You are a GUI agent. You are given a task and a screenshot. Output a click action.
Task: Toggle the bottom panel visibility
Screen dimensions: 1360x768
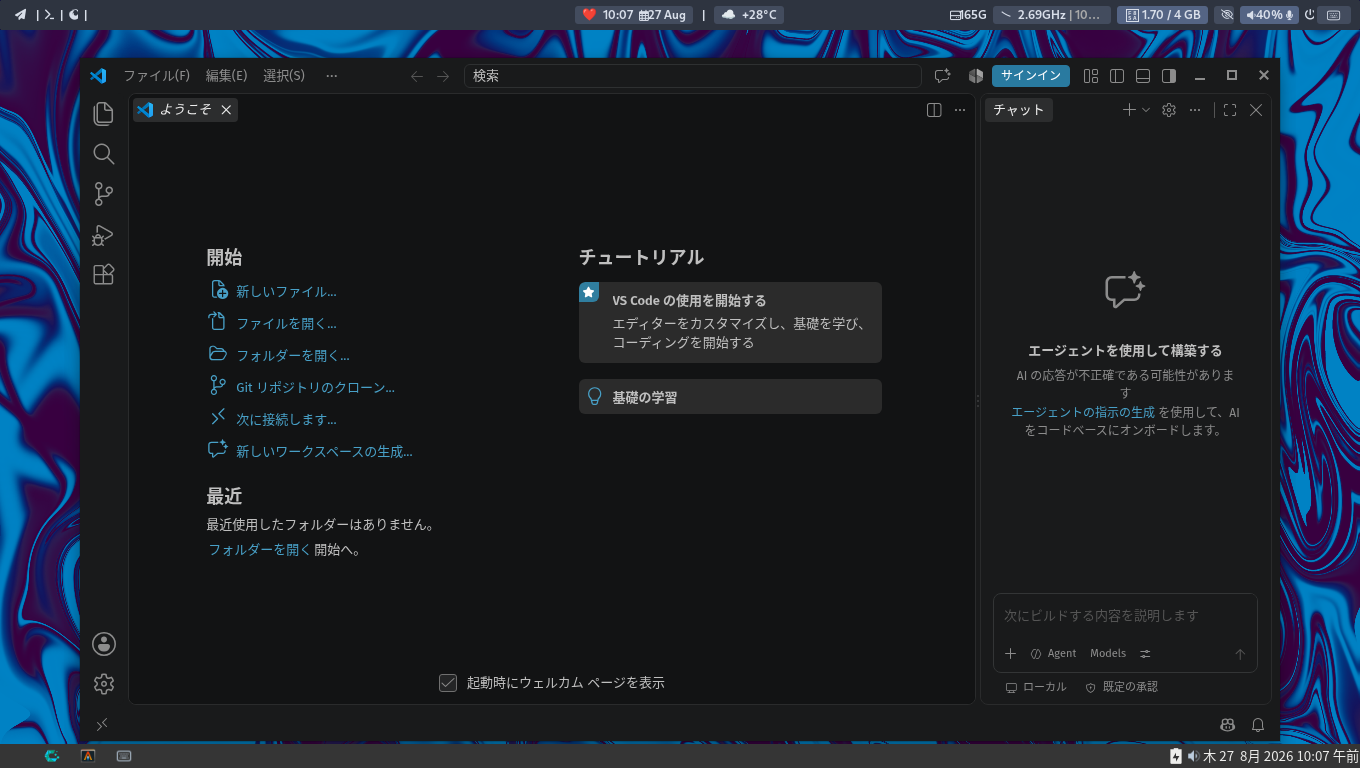tap(1143, 76)
